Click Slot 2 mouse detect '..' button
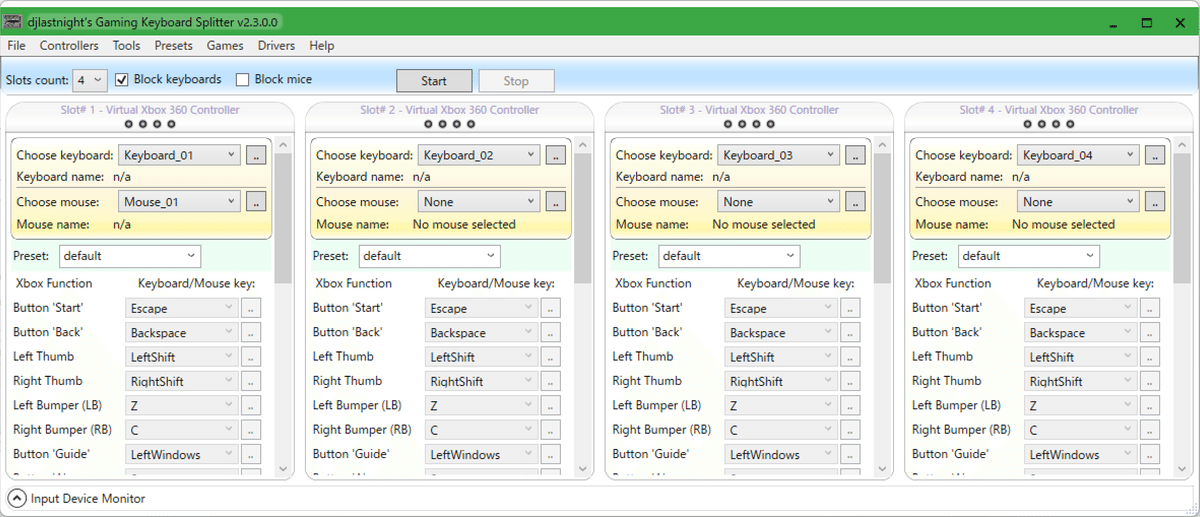 tap(555, 202)
